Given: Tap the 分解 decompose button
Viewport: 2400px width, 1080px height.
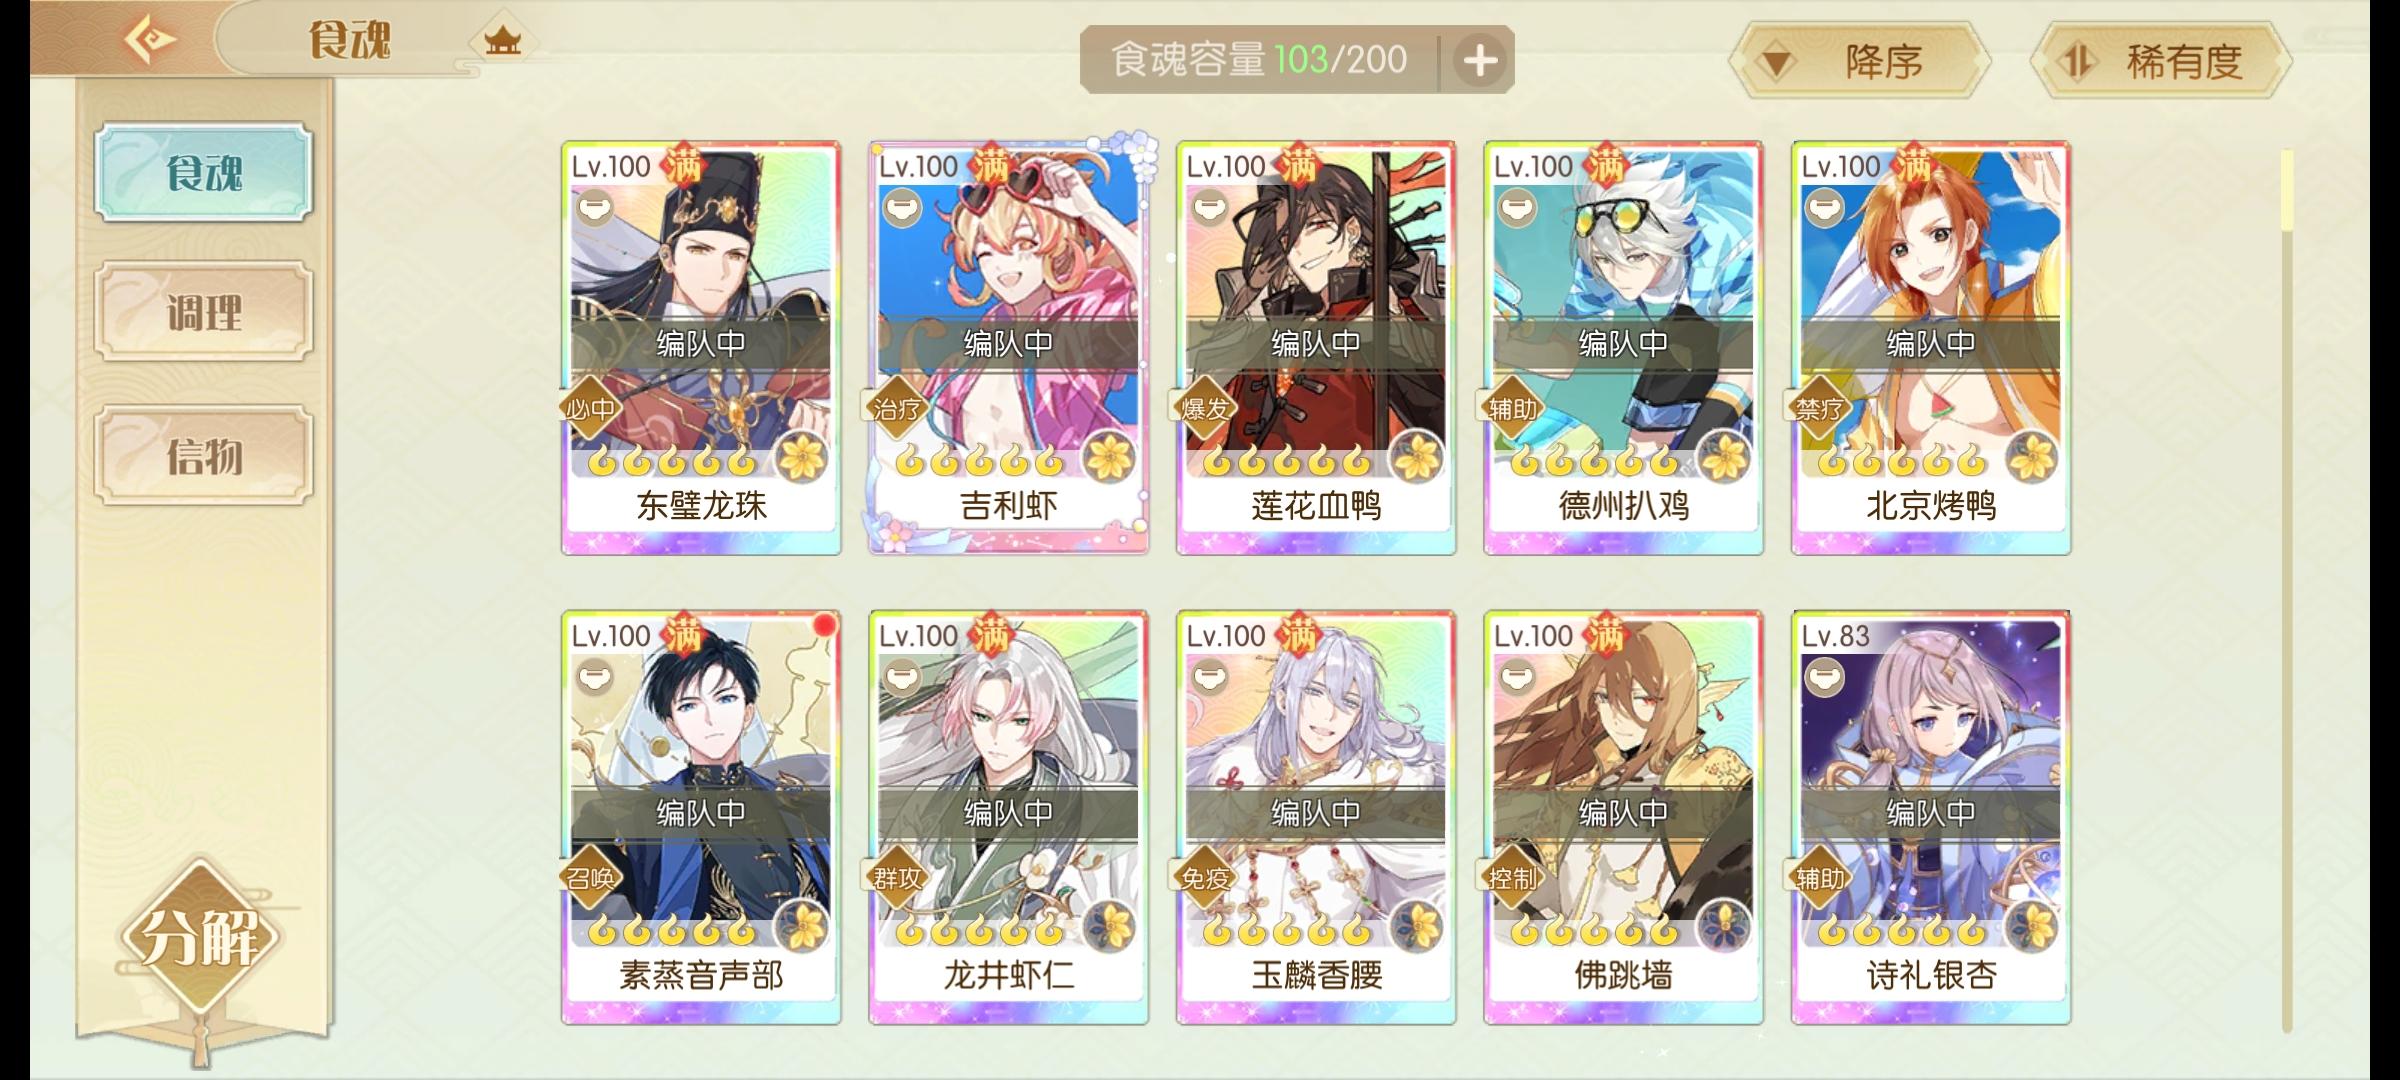Looking at the screenshot, I should [200, 938].
